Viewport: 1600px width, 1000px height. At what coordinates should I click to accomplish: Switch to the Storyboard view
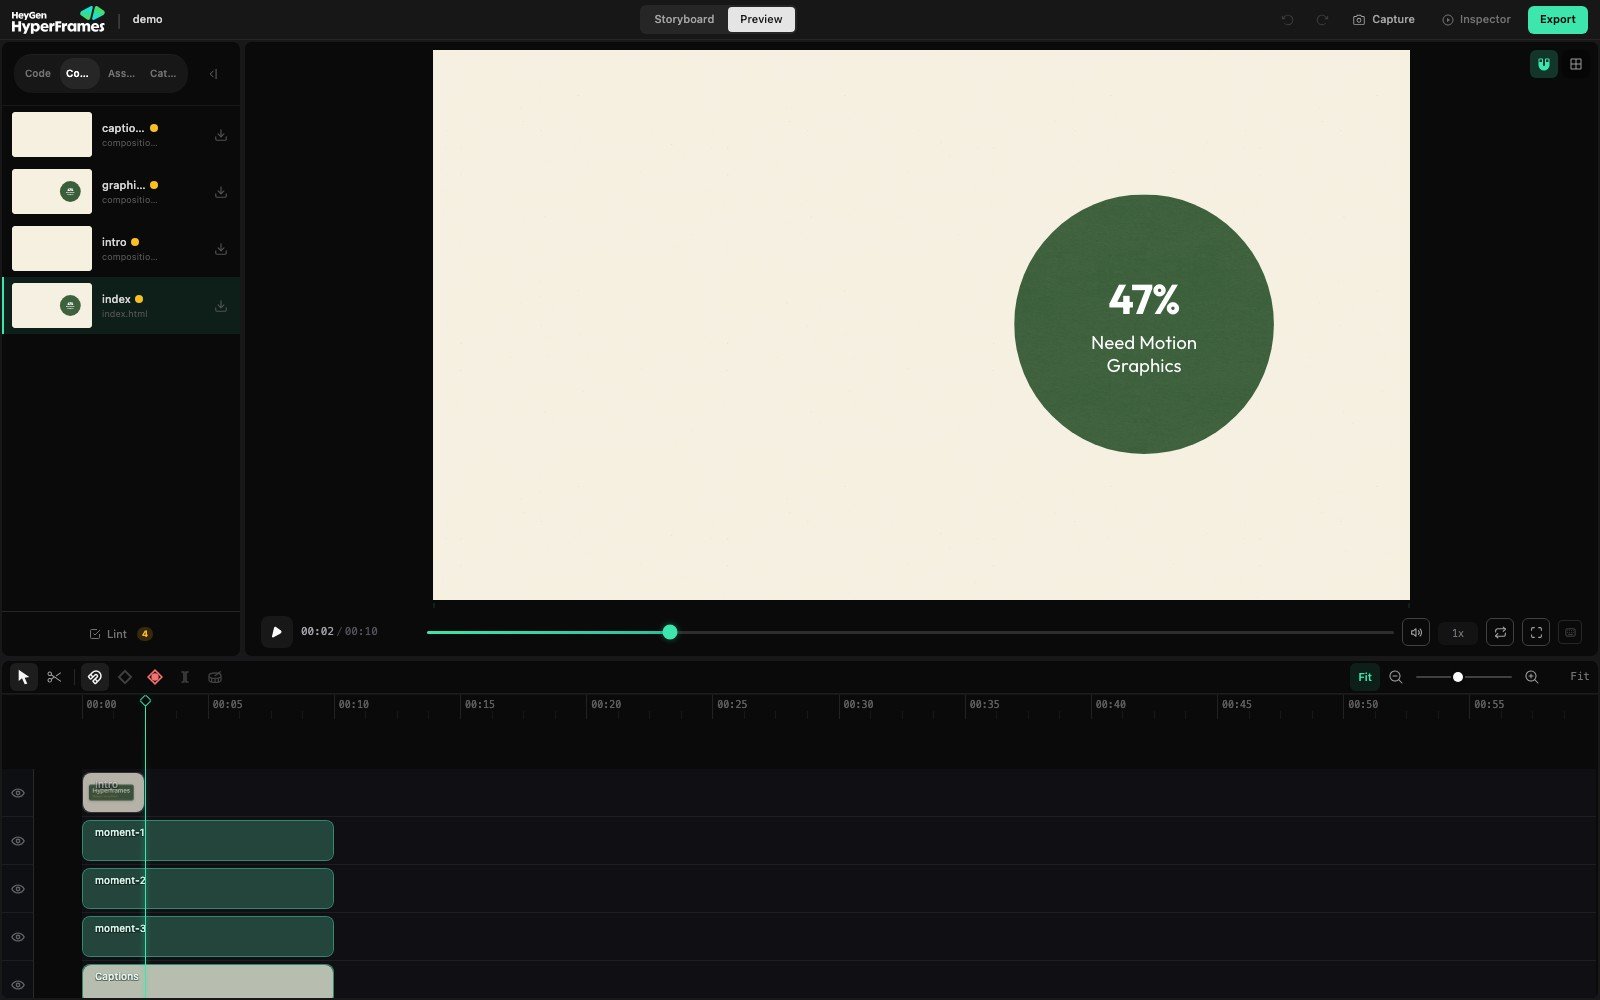coord(684,19)
